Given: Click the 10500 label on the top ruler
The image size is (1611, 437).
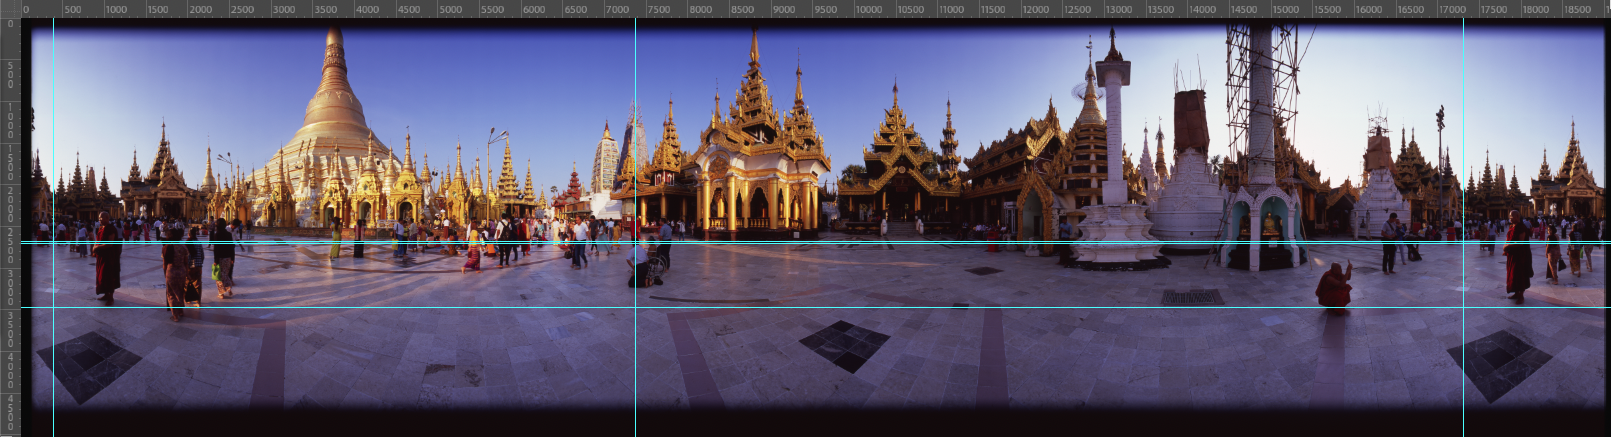Looking at the screenshot, I should (911, 9).
